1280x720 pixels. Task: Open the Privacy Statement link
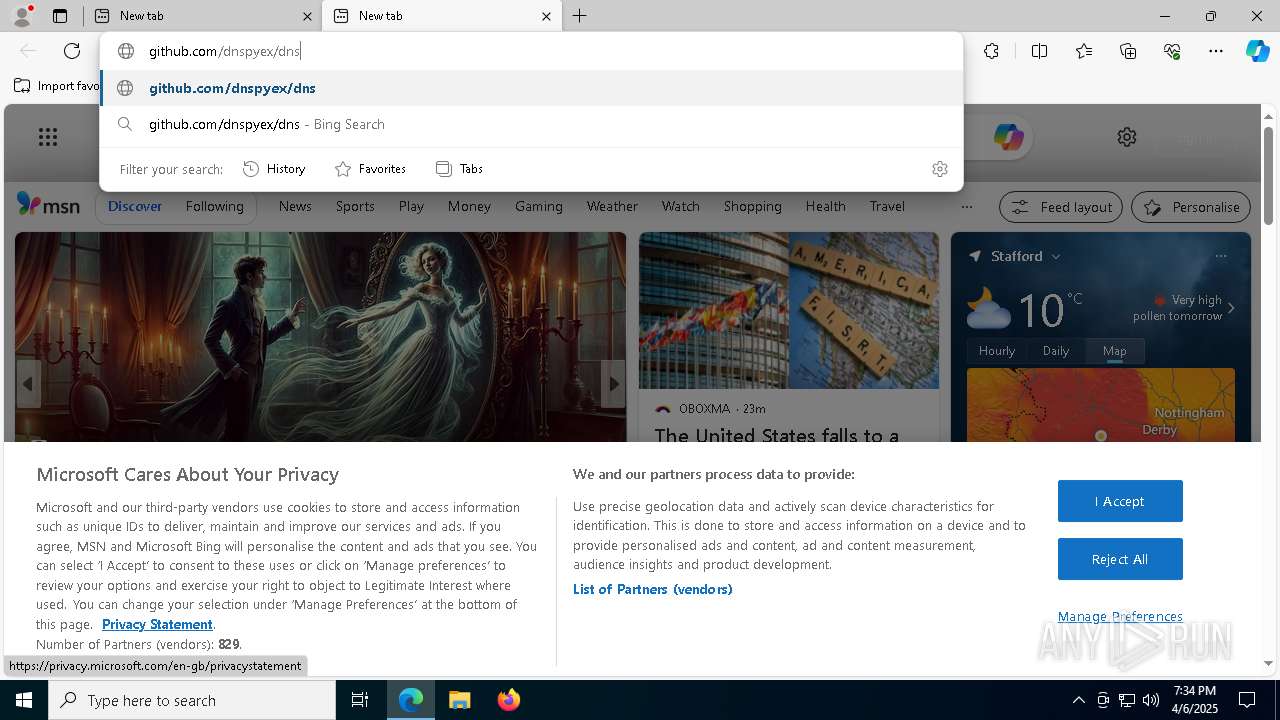click(157, 624)
